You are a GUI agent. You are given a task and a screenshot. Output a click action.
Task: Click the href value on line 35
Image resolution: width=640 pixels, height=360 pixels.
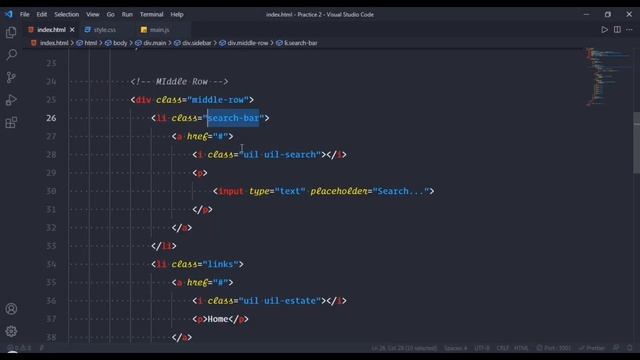[x=220, y=282]
